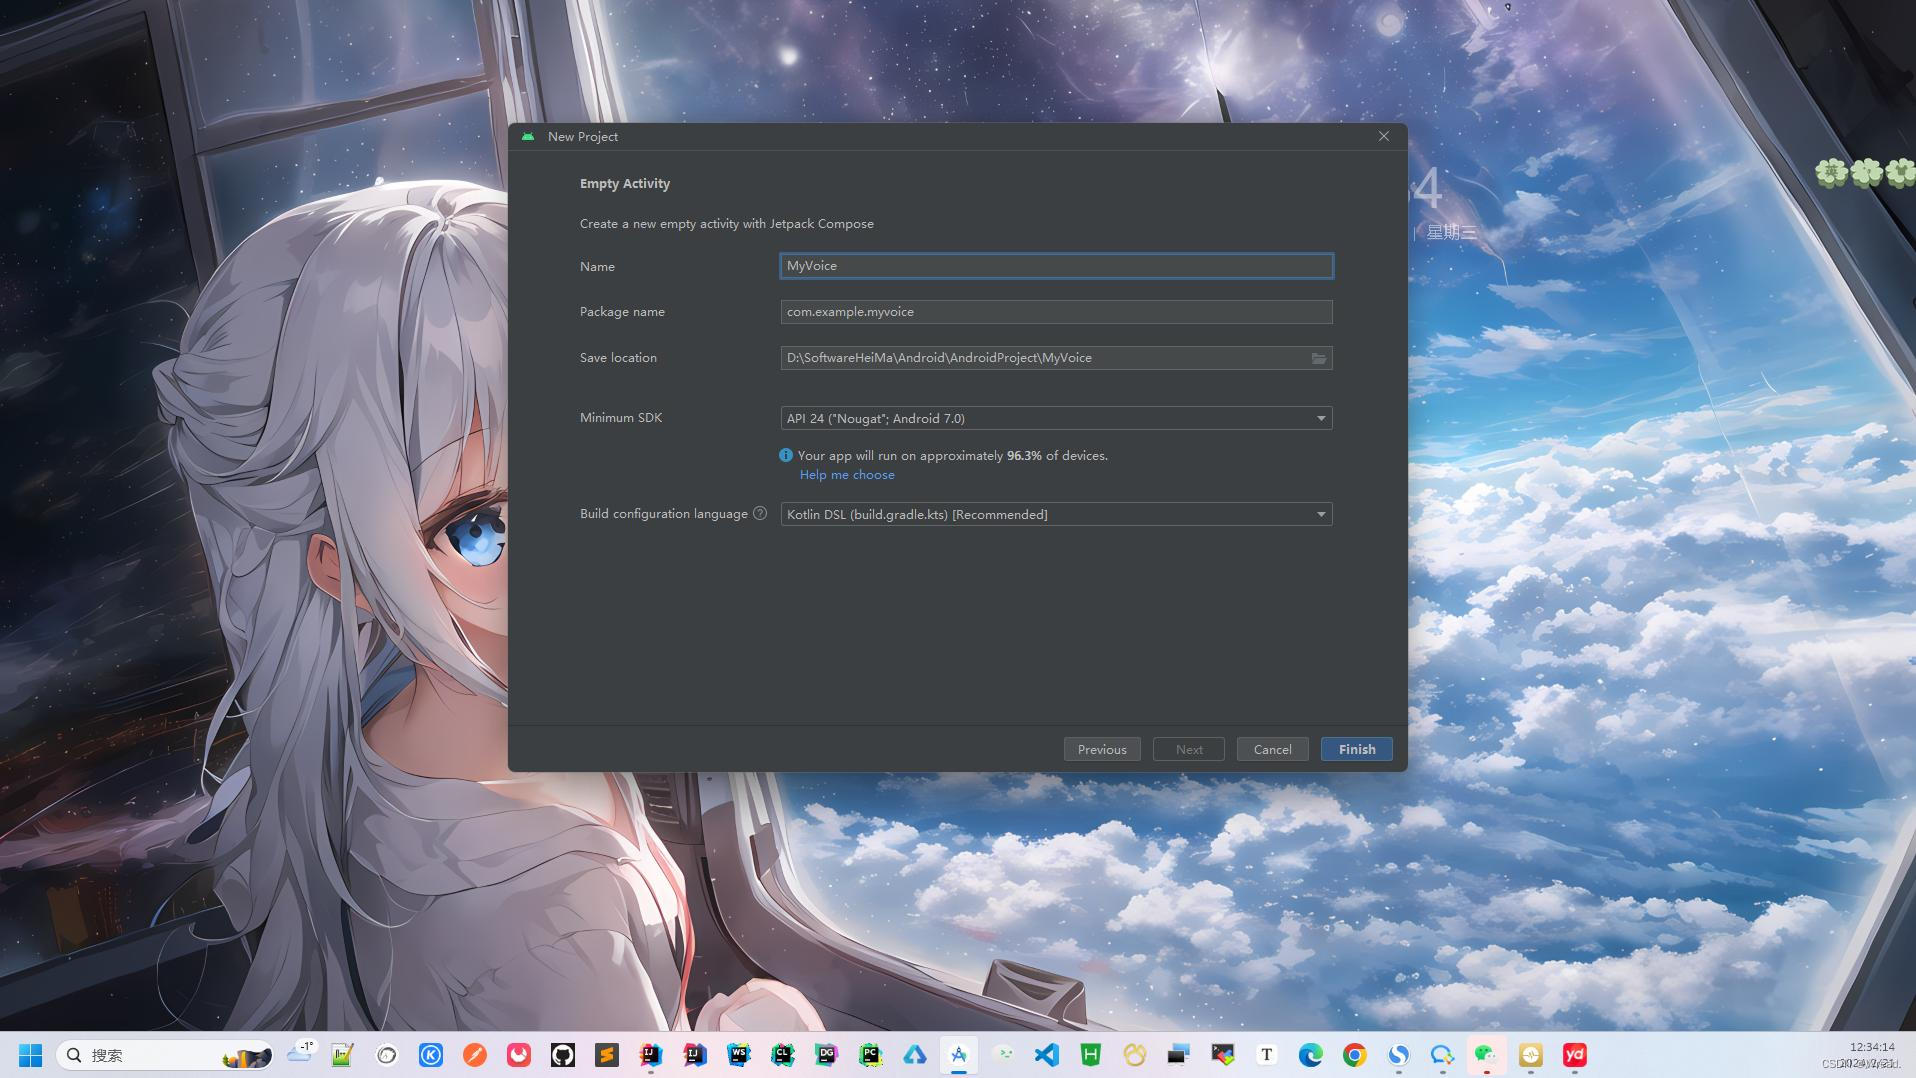Open Youdao dictionary from taskbar
The image size is (1916, 1078).
coord(1575,1055)
